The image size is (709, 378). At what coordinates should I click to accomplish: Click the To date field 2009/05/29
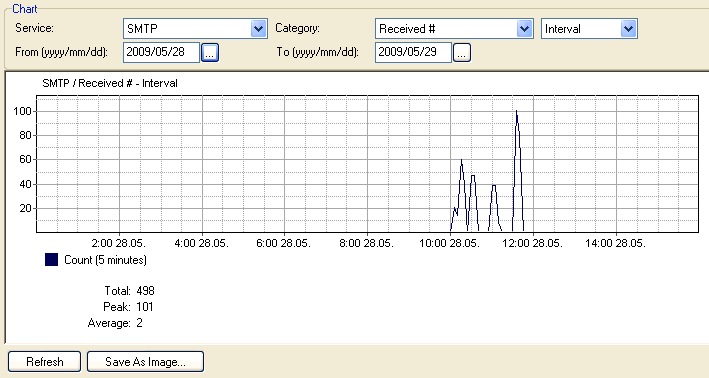(x=413, y=52)
